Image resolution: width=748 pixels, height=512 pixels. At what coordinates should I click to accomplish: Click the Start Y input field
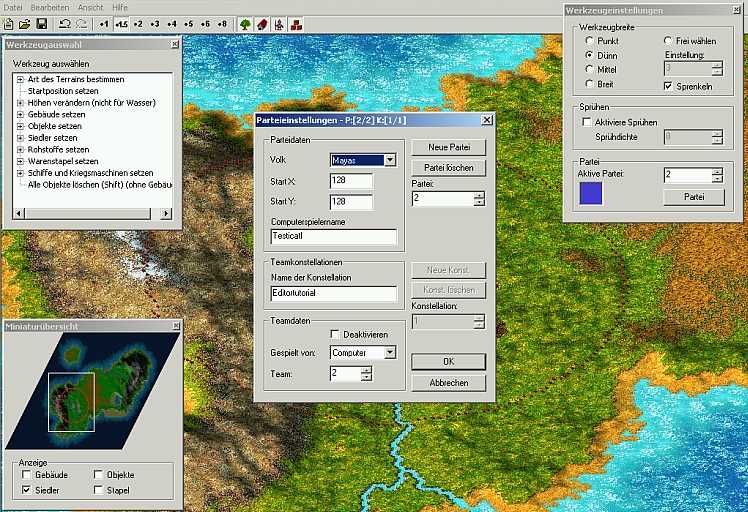(x=351, y=201)
